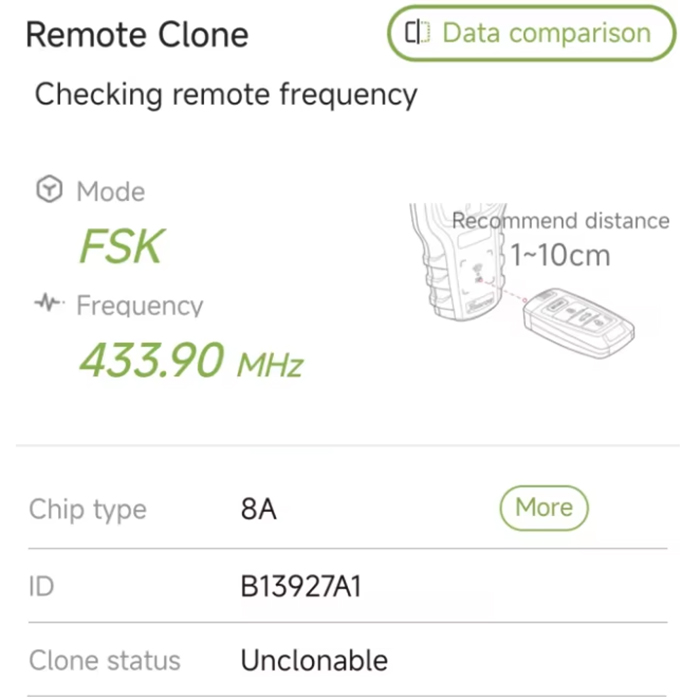Tap the Recommend distance text

tap(560, 220)
